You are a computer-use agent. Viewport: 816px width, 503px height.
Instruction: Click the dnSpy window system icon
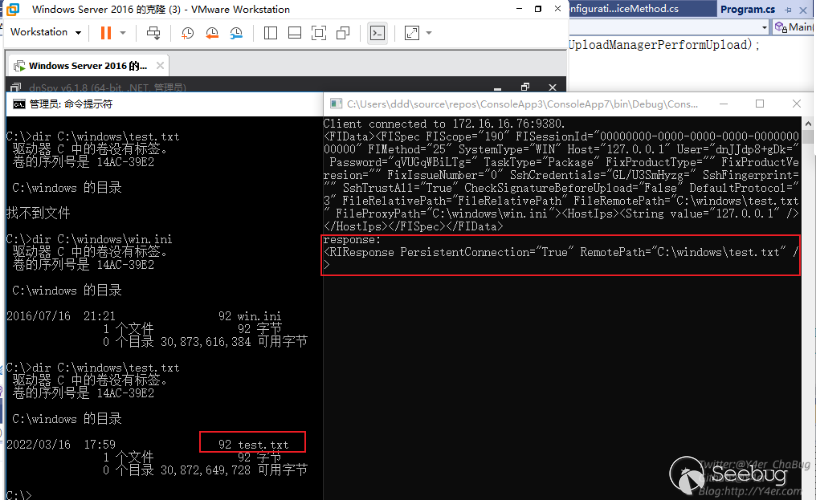16,87
